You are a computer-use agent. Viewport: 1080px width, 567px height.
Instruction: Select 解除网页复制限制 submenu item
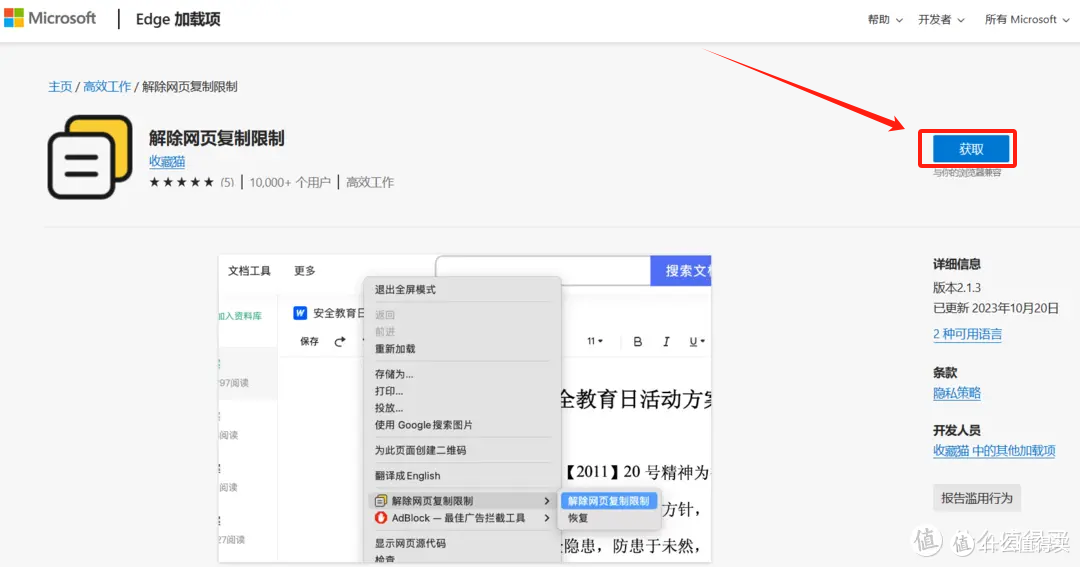pos(608,501)
